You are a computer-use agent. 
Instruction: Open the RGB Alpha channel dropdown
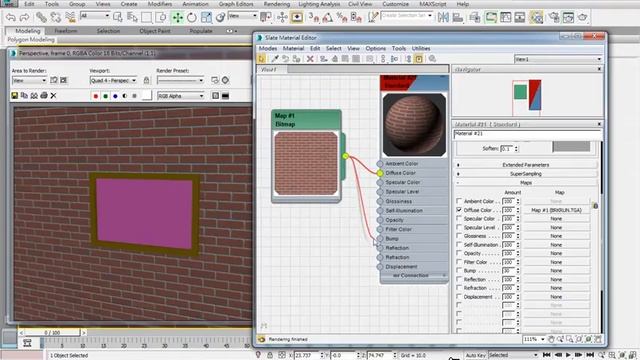pyautogui.click(x=181, y=96)
